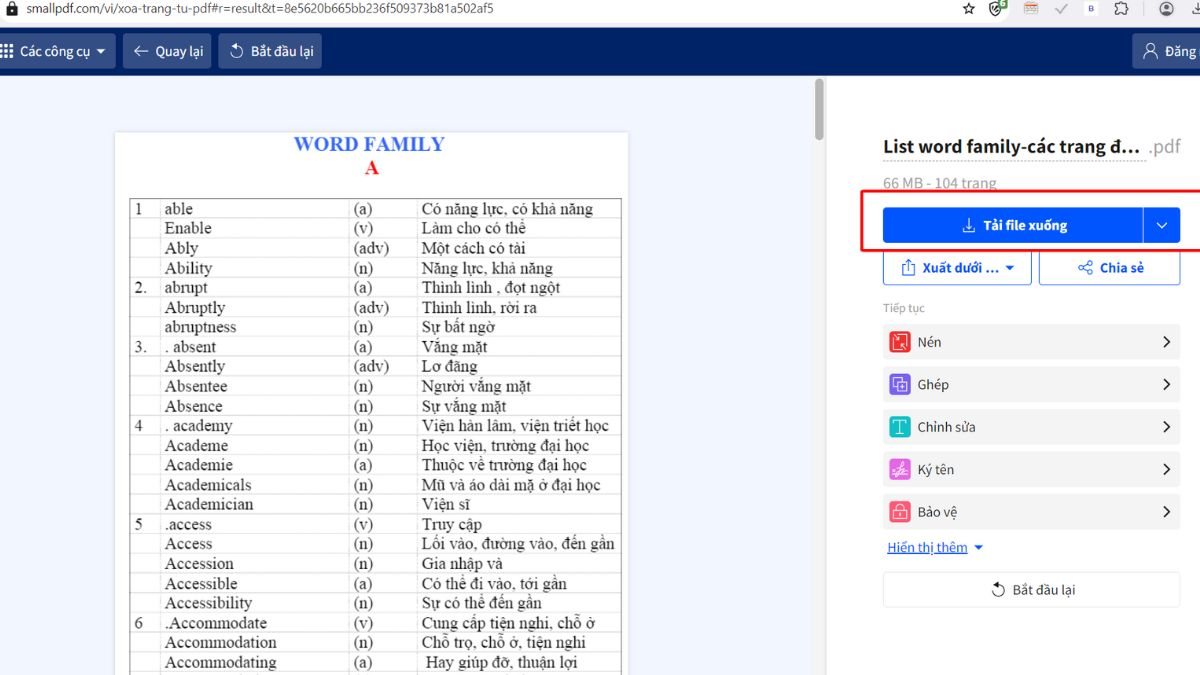
Task: Expand Hiển thị thêm to show more tools
Action: [935, 547]
